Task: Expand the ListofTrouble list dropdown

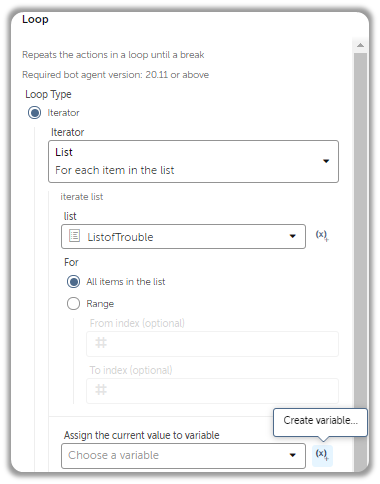Action: pyautogui.click(x=183, y=237)
